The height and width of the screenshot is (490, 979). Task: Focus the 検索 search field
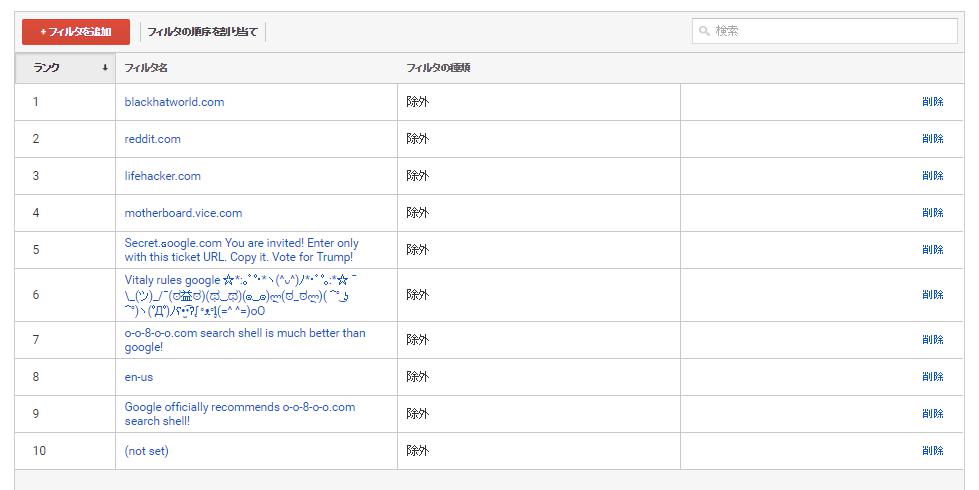click(824, 31)
